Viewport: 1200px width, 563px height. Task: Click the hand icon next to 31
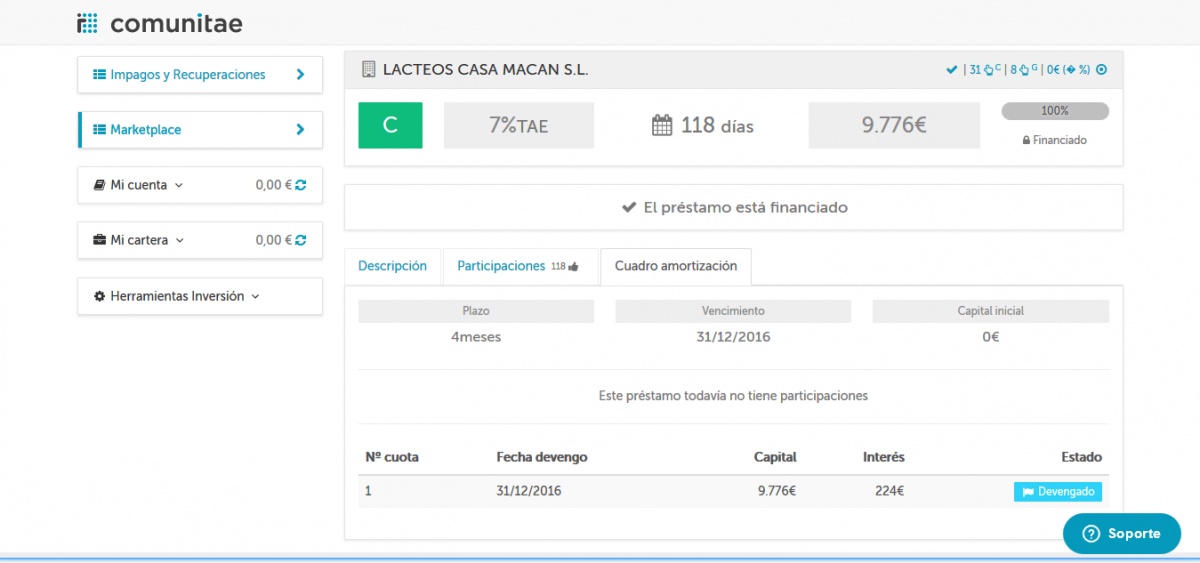click(x=988, y=70)
